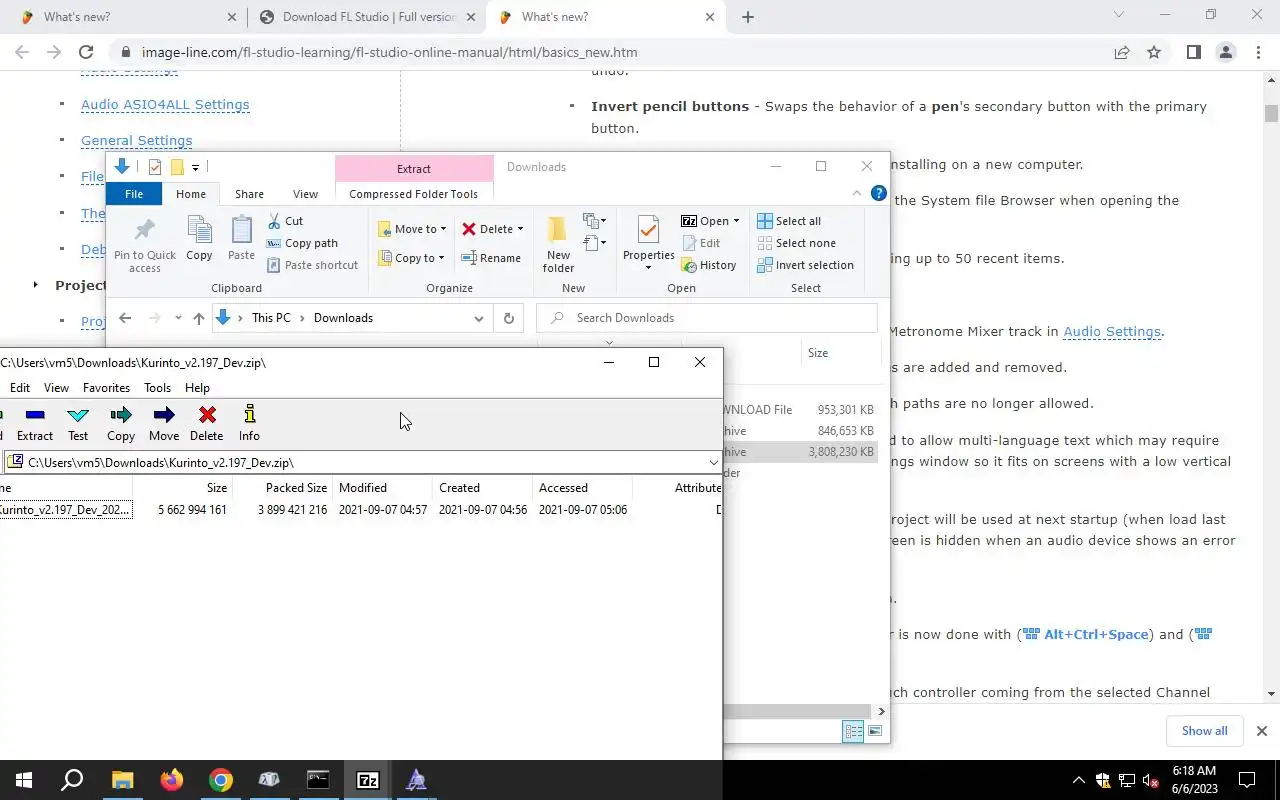Click Paste shortcut in Explorer ribbon
Viewport: 1280px width, 800px height.
tap(313, 265)
